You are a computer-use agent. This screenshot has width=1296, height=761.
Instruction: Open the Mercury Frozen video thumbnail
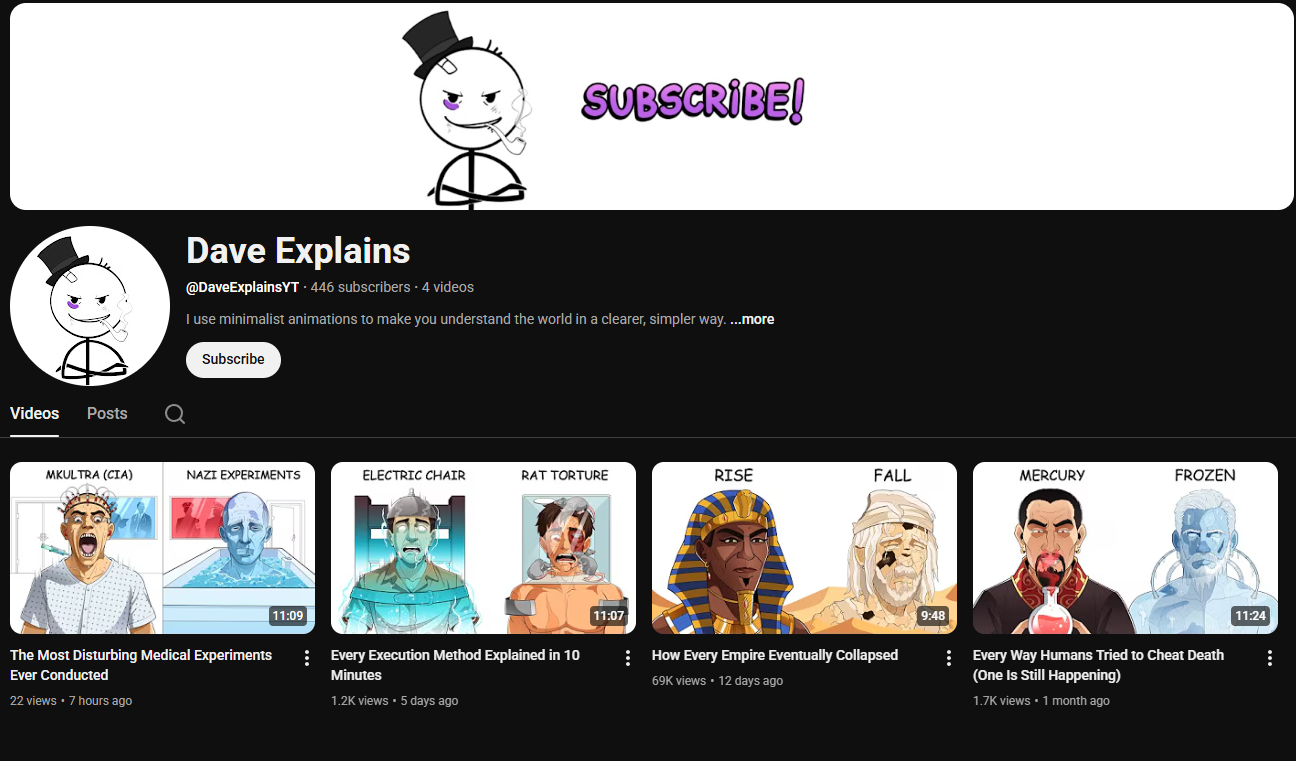pos(1125,548)
